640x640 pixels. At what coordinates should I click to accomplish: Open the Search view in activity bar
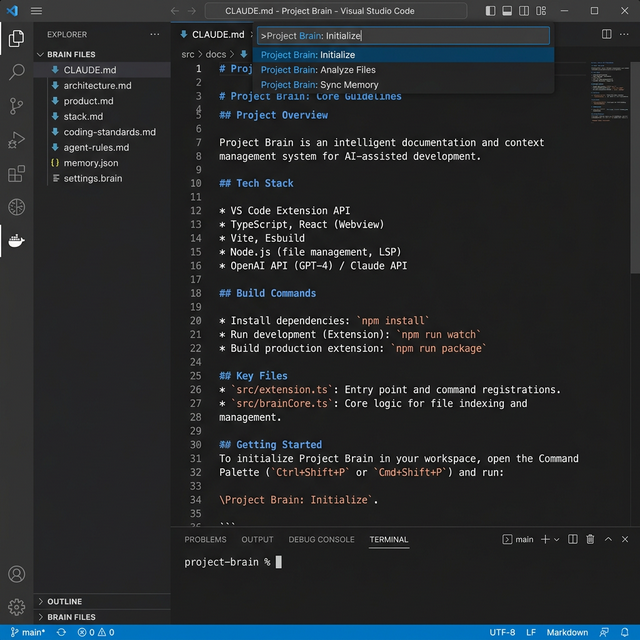pos(16,72)
